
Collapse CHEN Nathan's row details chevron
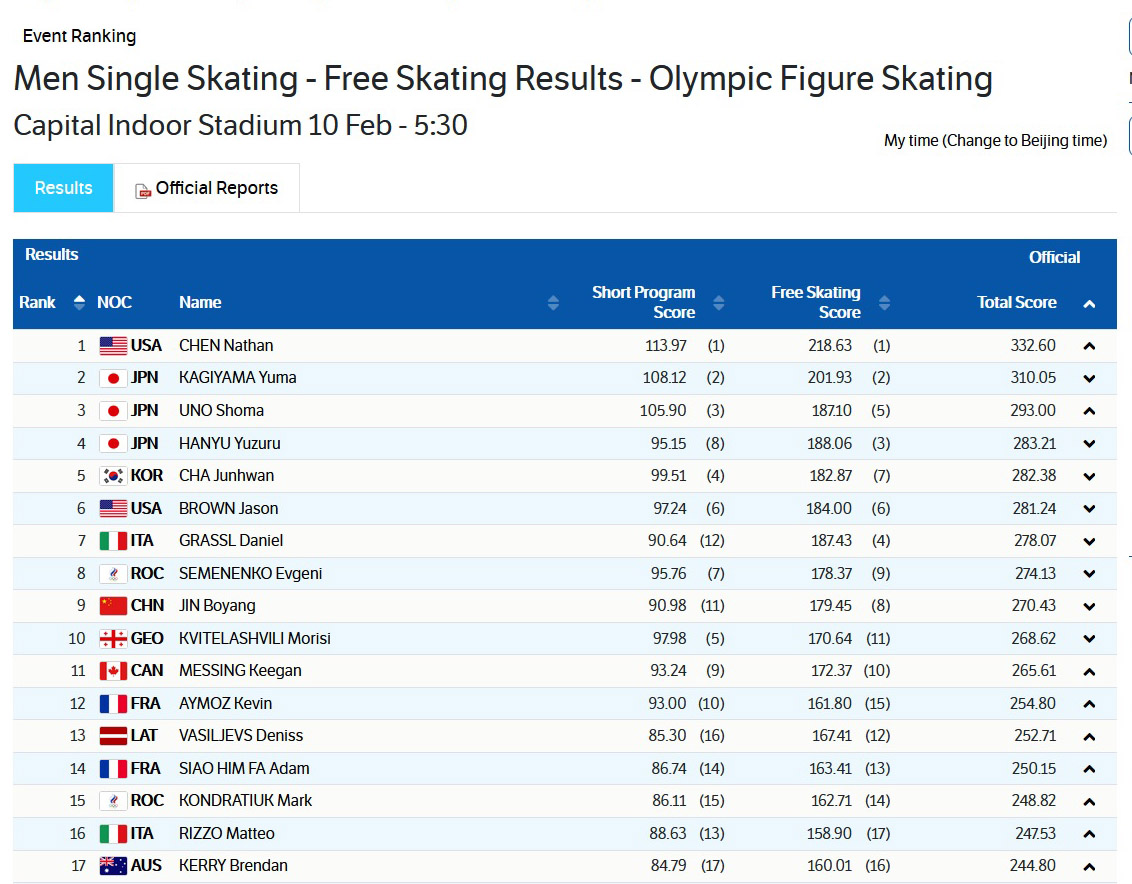coord(1089,346)
